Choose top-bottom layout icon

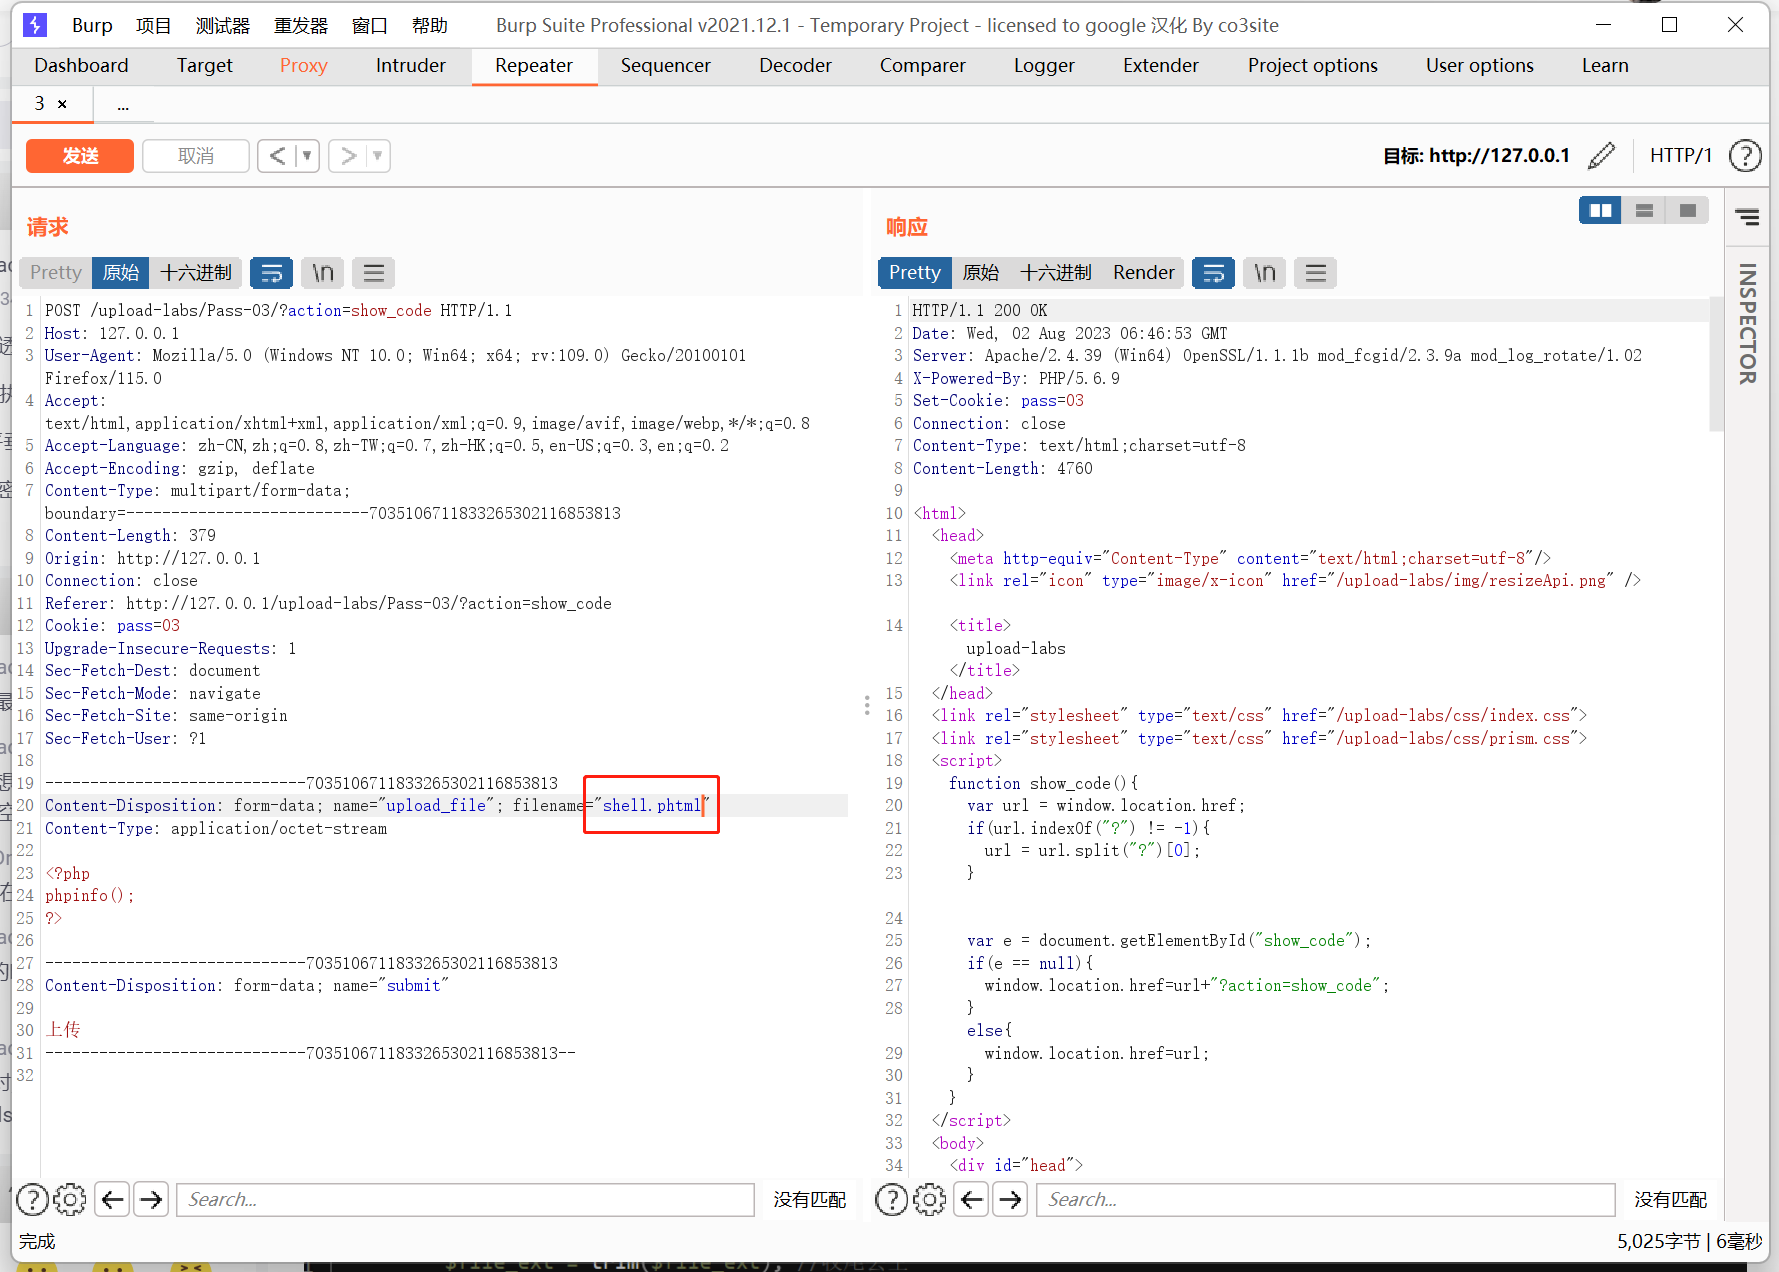tap(1644, 210)
